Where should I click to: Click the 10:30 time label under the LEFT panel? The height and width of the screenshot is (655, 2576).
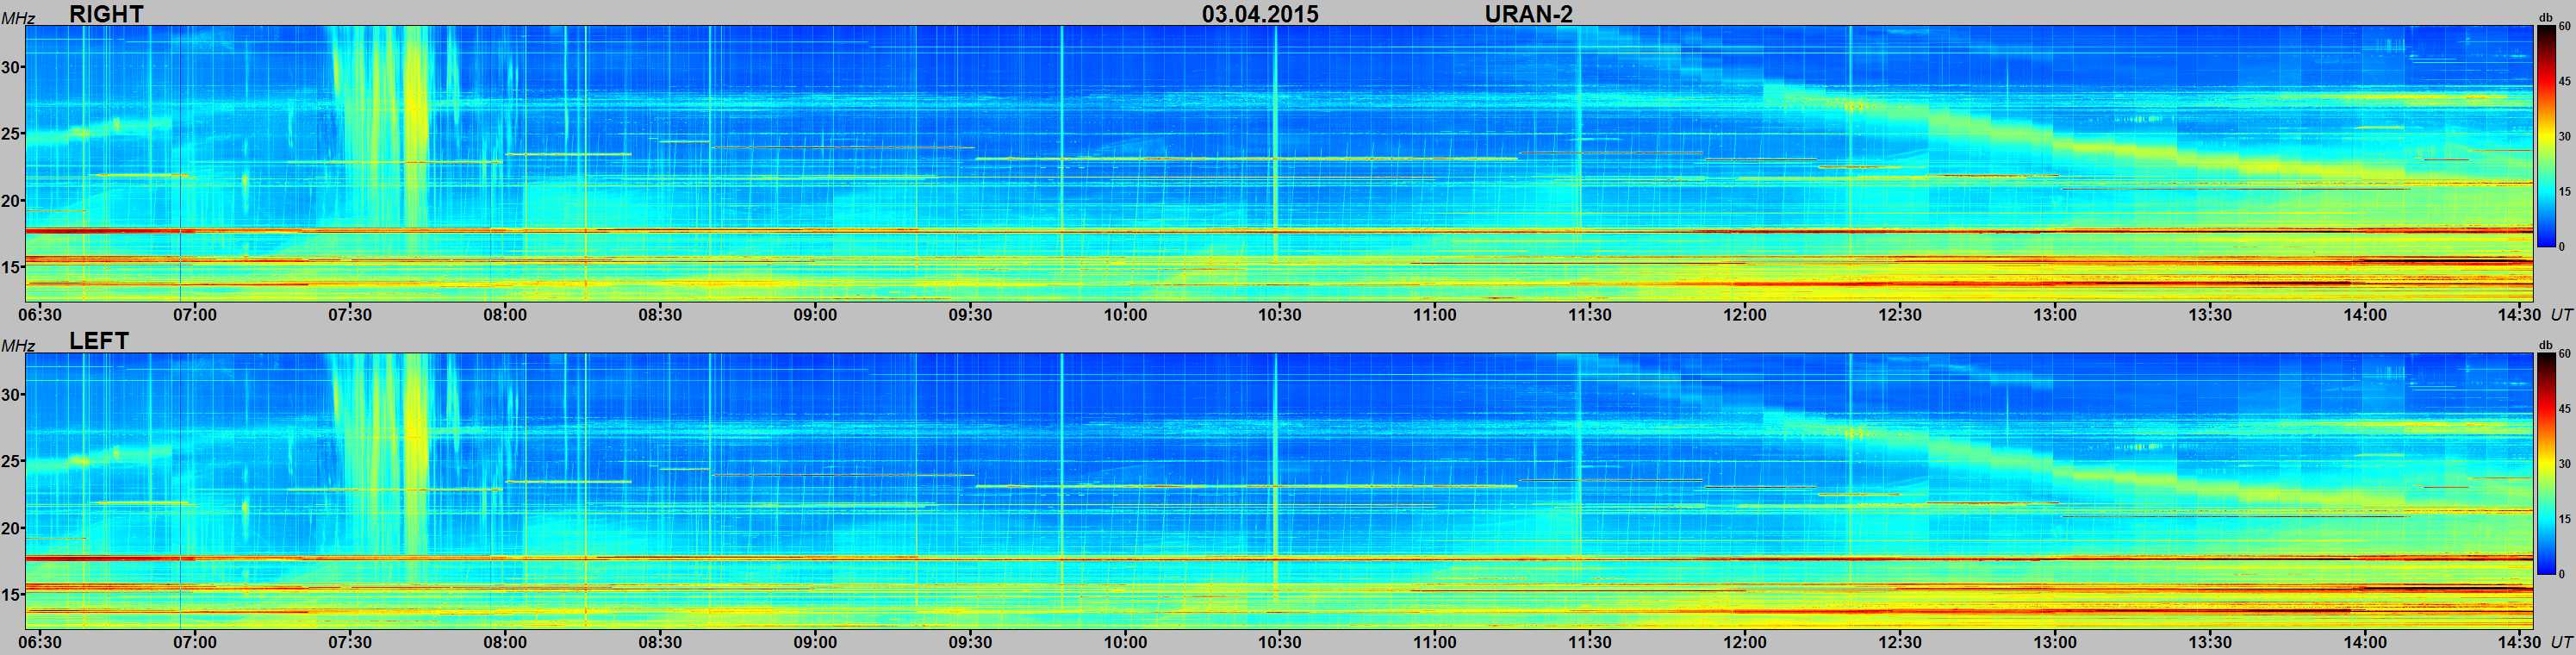point(1280,641)
